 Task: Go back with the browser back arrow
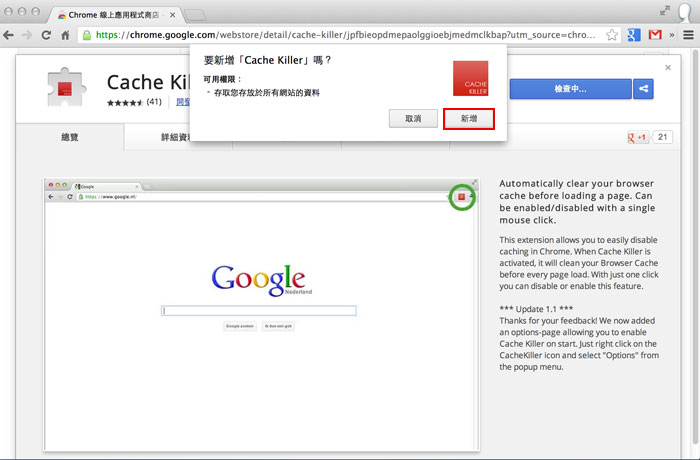[x=8, y=35]
